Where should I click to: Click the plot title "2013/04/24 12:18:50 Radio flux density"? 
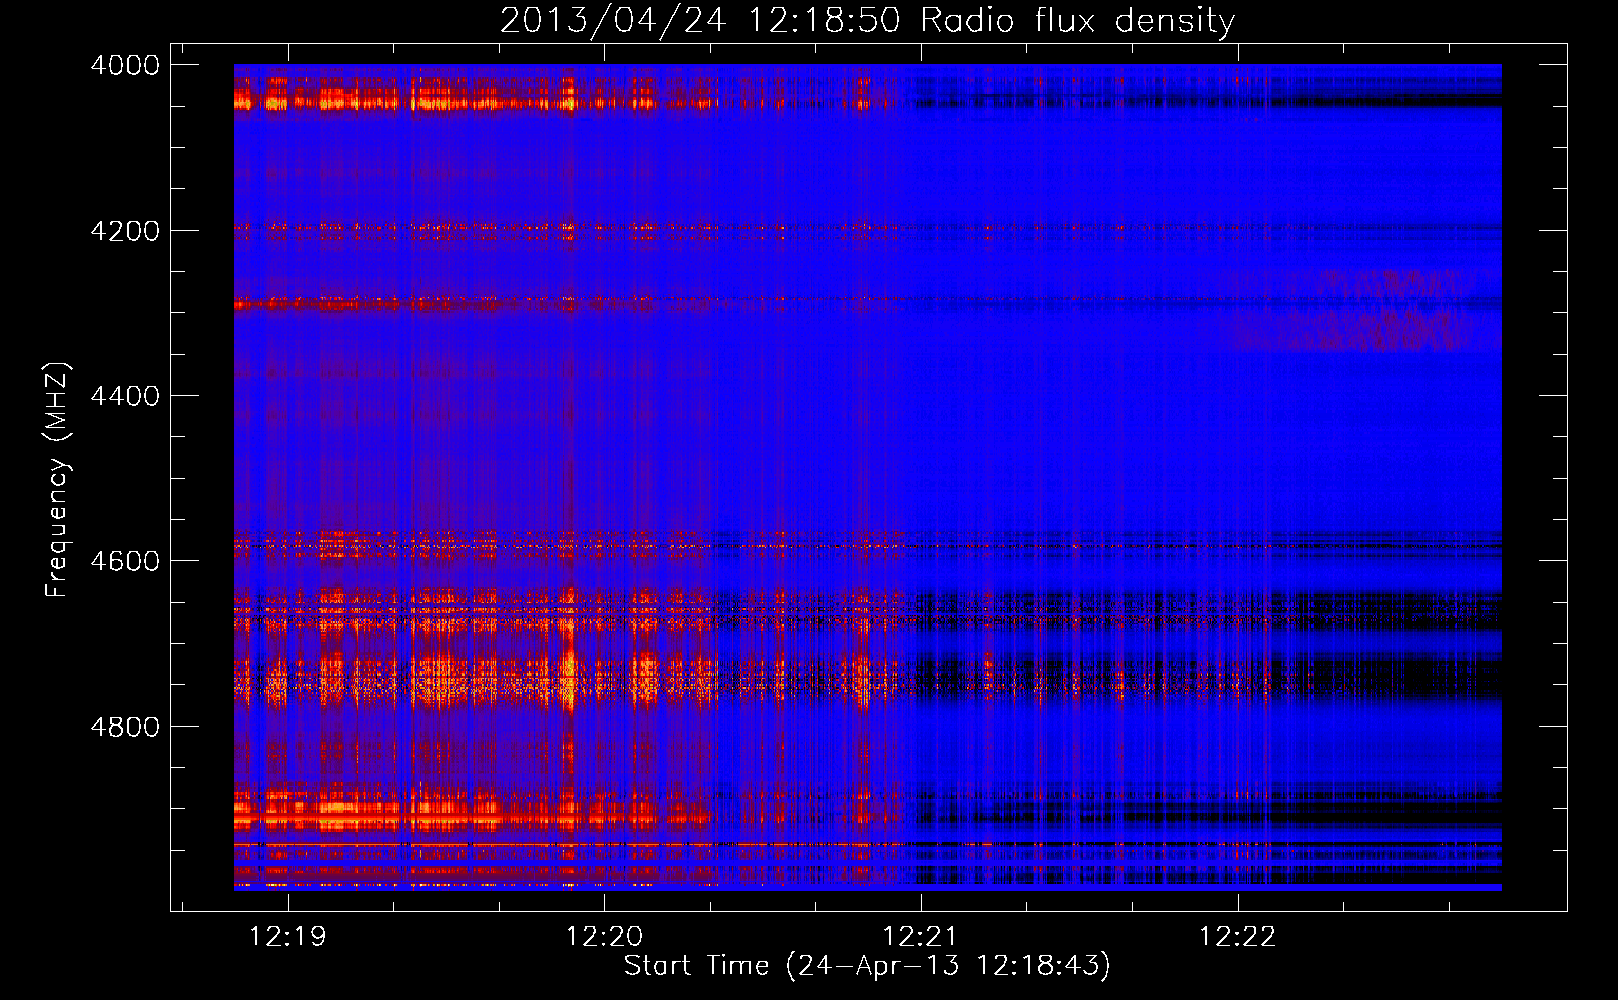click(867, 21)
